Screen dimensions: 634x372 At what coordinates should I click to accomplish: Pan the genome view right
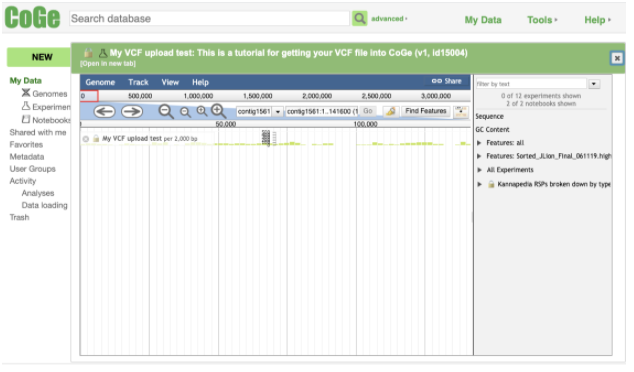[132, 111]
